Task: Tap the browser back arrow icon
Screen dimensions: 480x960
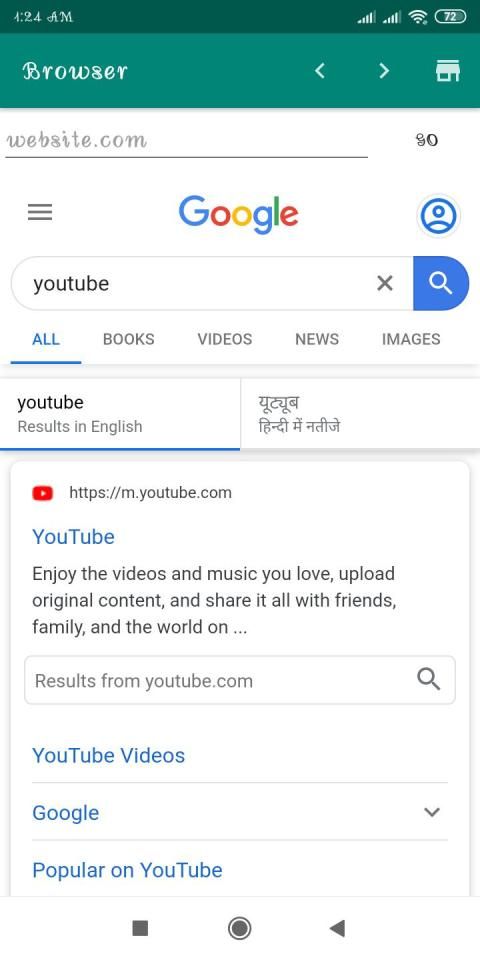Action: [x=319, y=71]
